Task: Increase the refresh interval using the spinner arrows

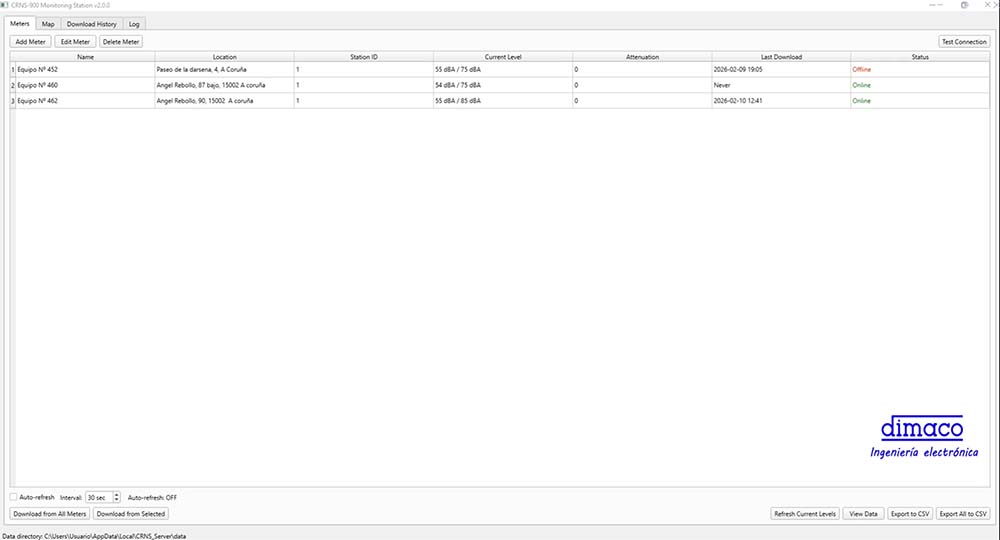Action: click(x=117, y=494)
